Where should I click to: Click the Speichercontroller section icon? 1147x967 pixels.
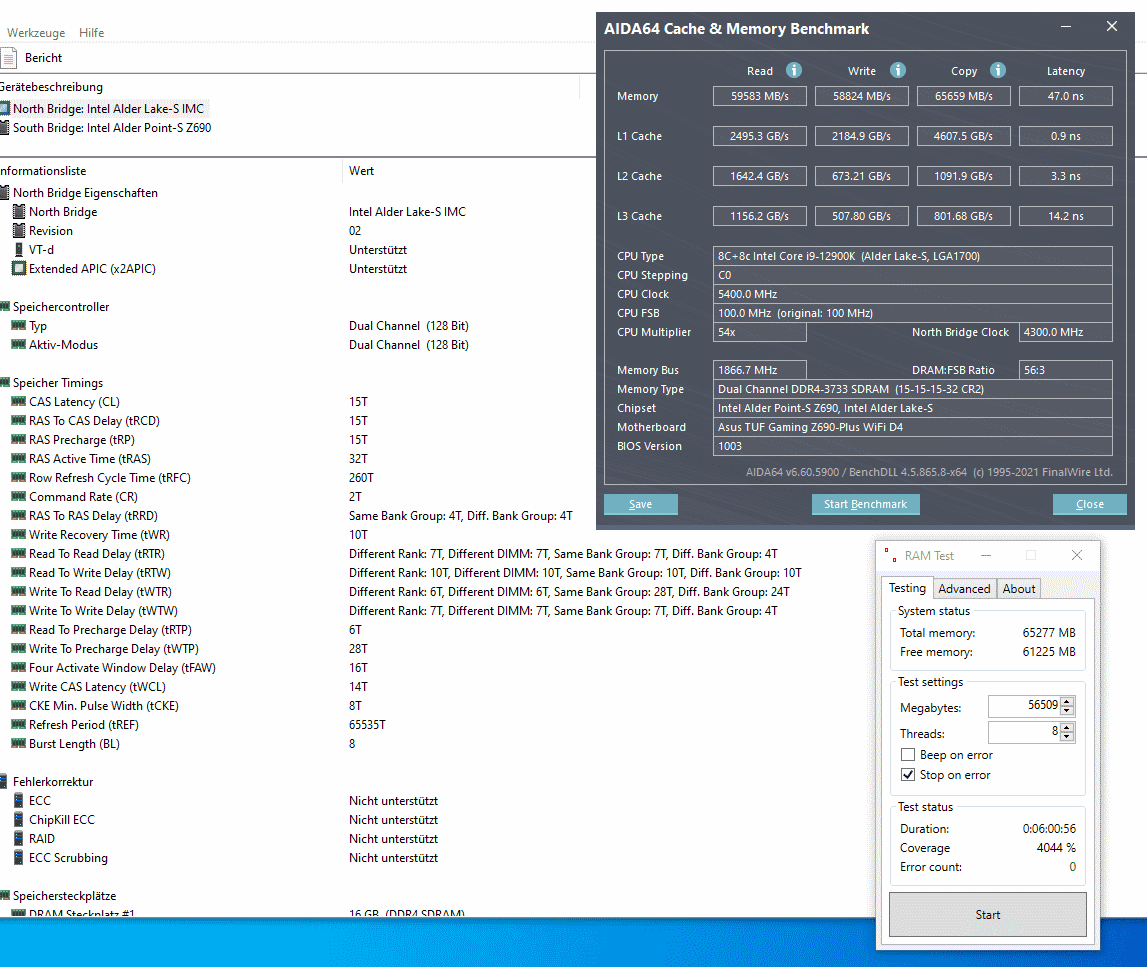(x=4, y=306)
